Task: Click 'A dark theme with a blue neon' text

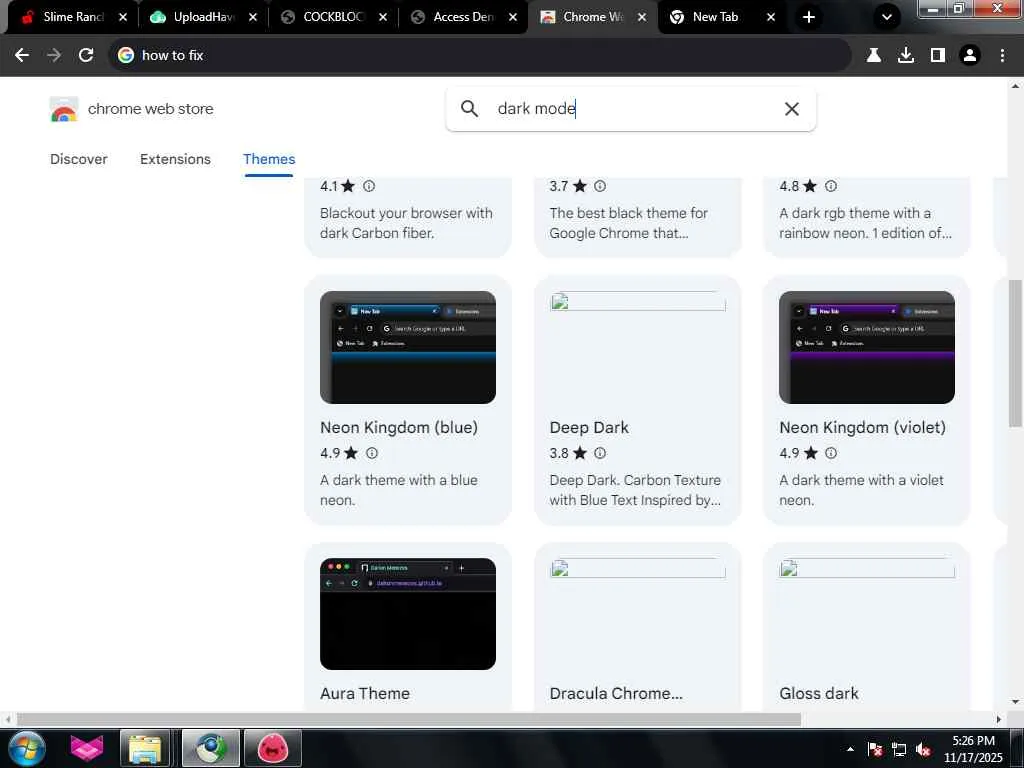Action: [x=398, y=490]
